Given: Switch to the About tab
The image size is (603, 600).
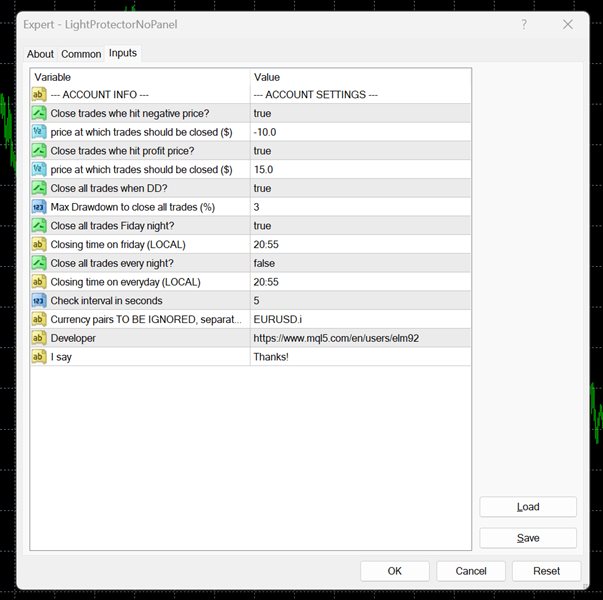Looking at the screenshot, I should coord(40,54).
